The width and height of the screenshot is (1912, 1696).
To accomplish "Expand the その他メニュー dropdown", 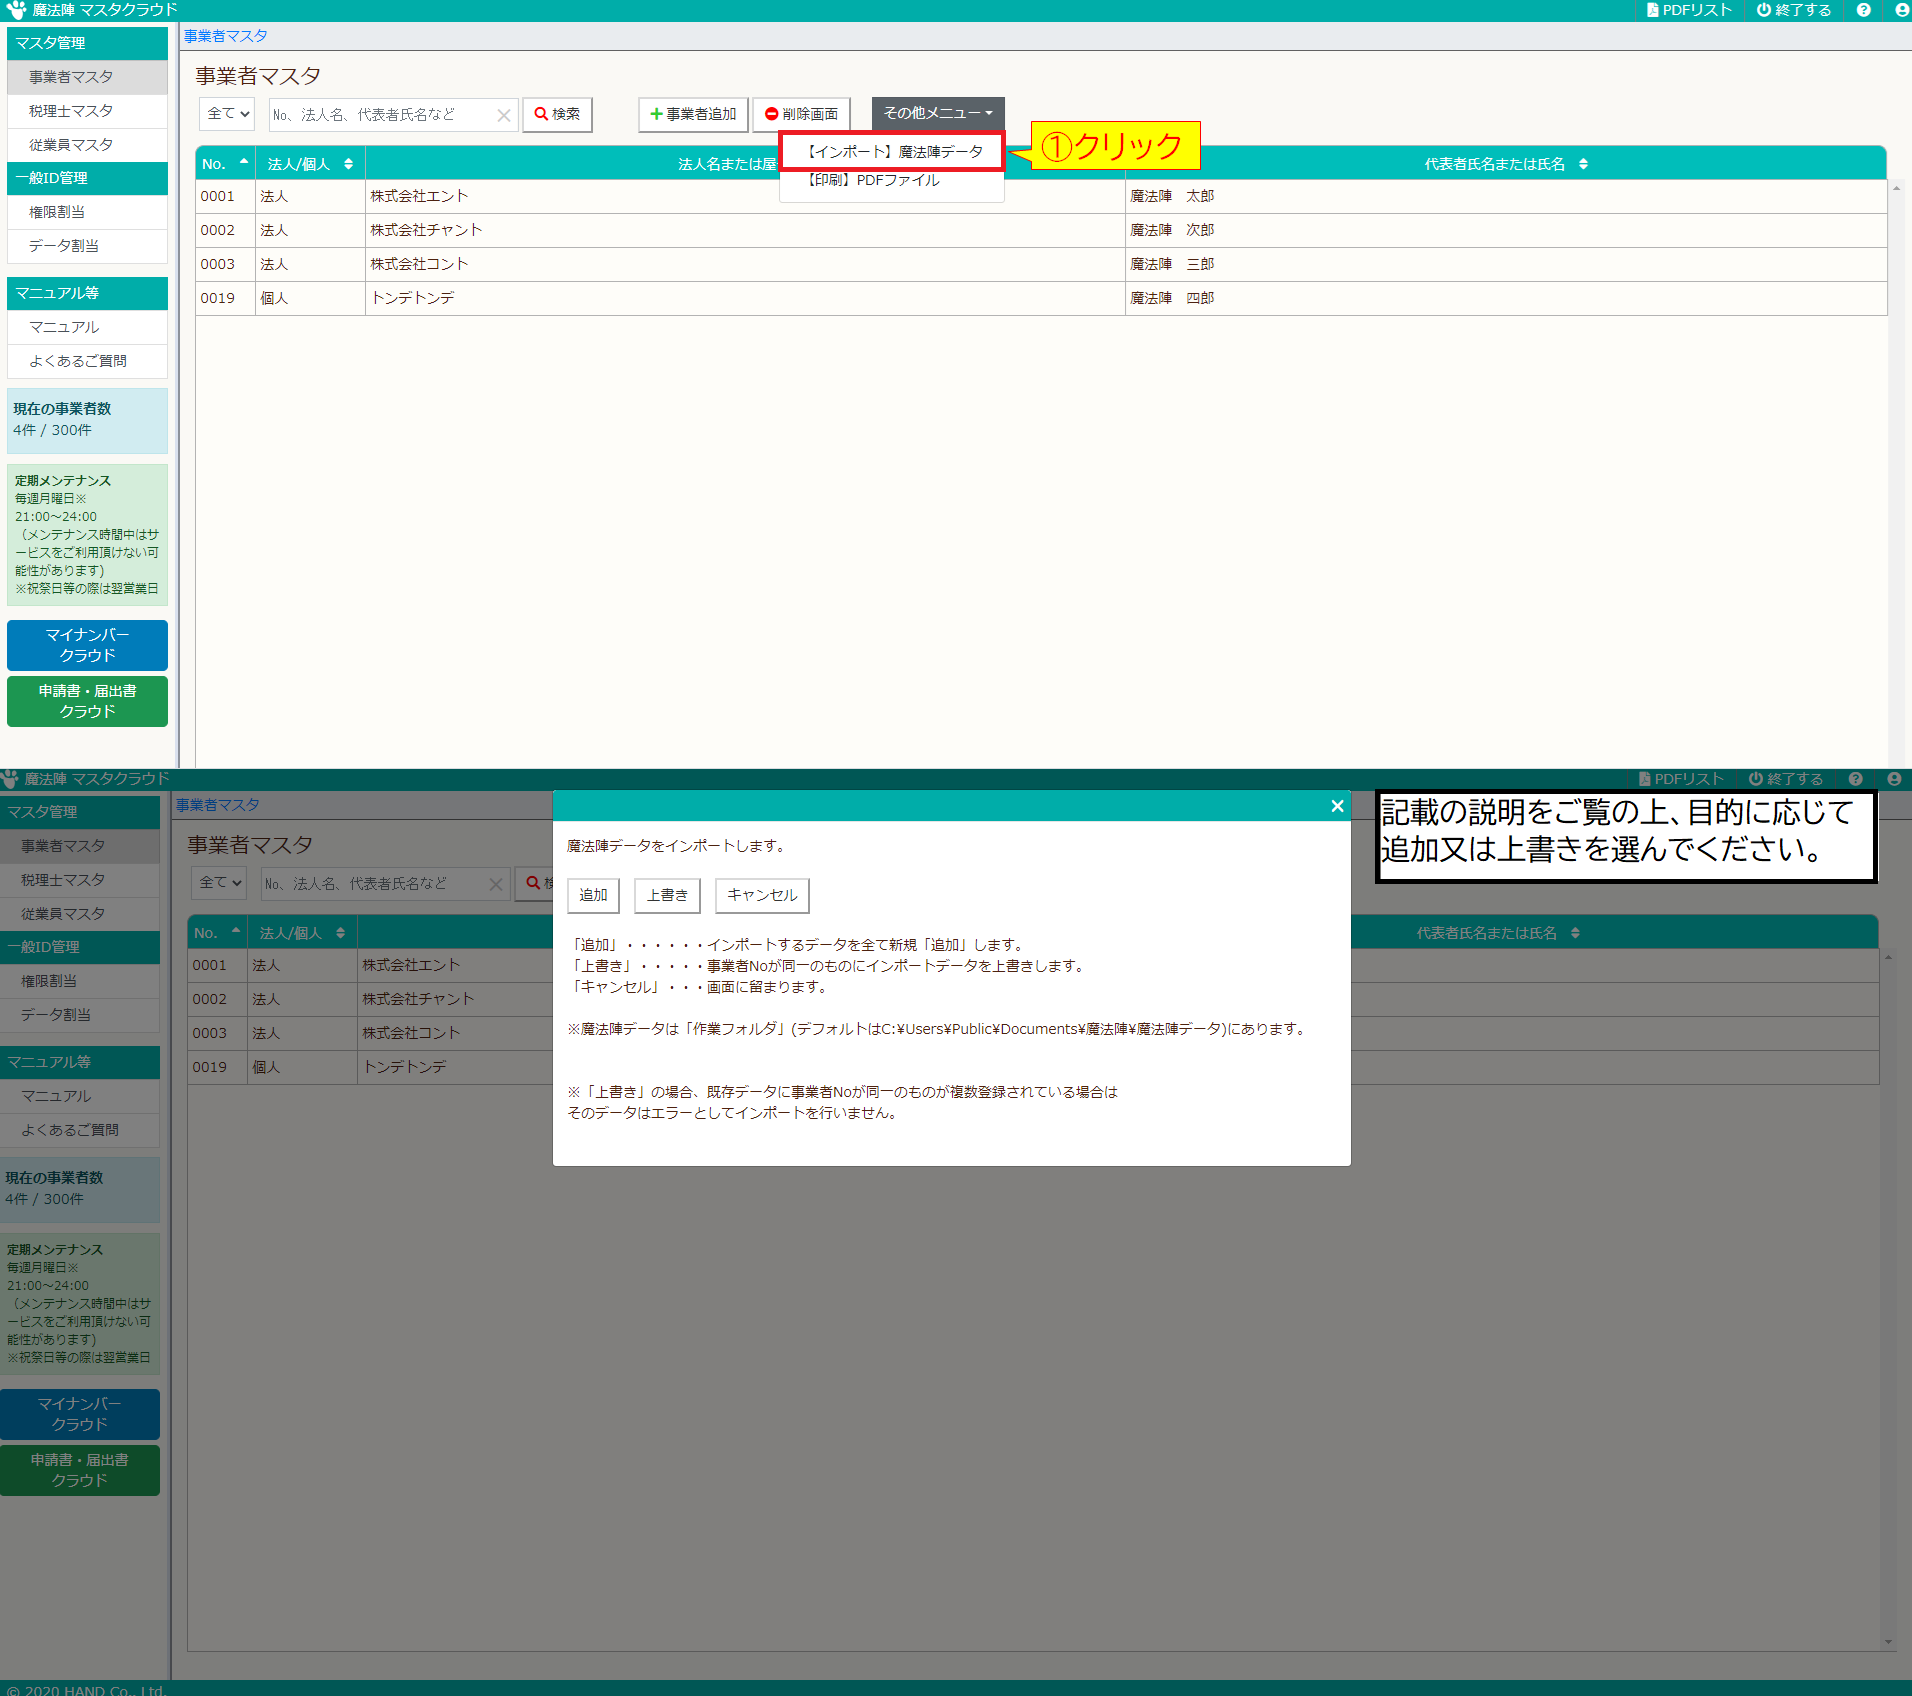I will [x=937, y=113].
